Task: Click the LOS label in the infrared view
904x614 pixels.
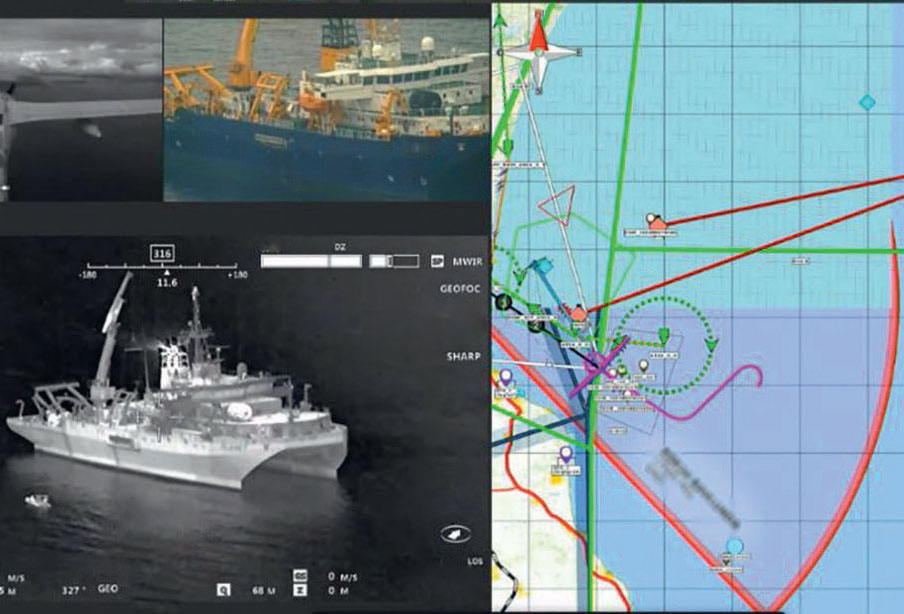Action: tap(474, 561)
